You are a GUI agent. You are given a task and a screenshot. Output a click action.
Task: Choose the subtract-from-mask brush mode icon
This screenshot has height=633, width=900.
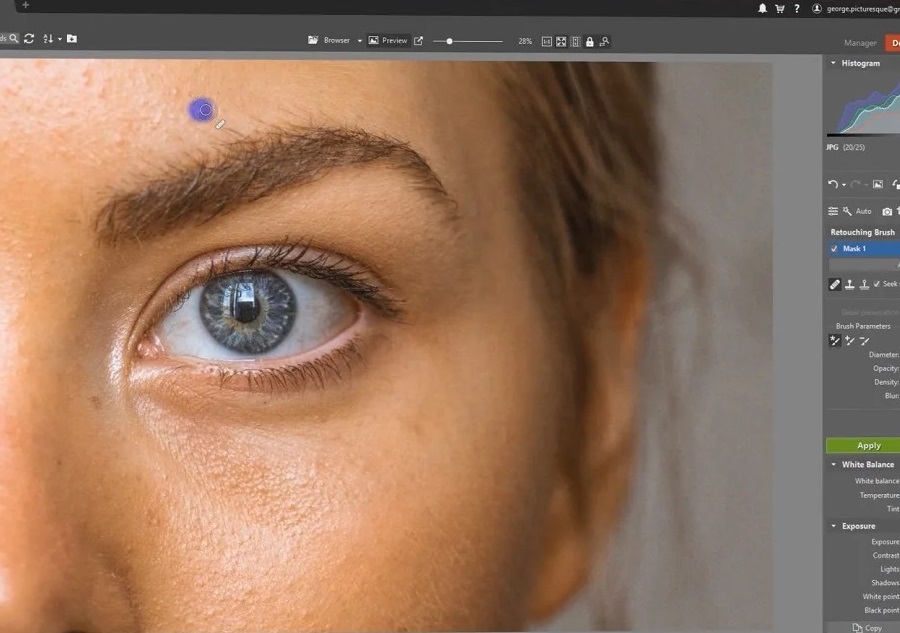point(864,341)
